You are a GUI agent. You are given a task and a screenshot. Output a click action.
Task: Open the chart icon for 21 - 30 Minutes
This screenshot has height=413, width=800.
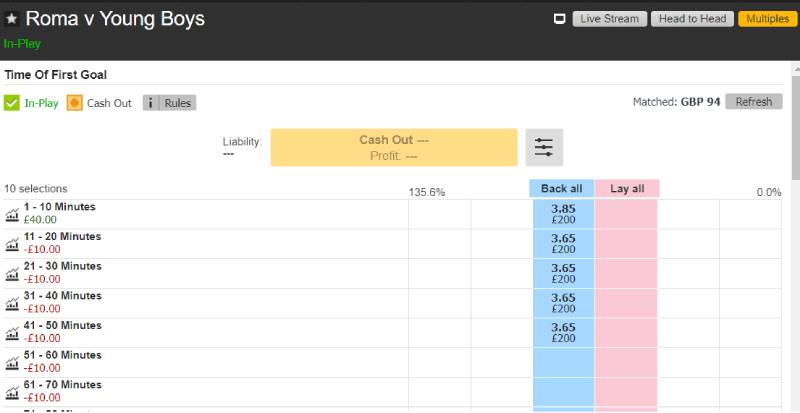[x=12, y=274]
